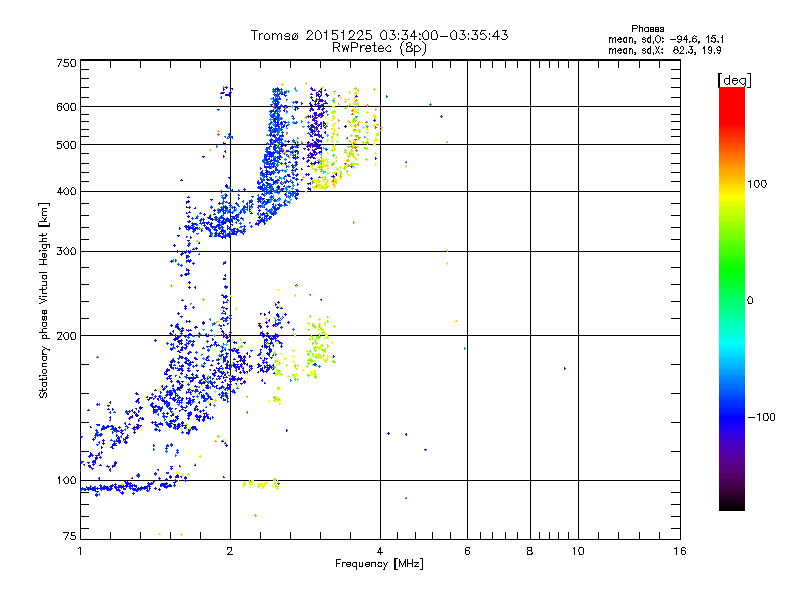Click the '400' height axis tick label
800x600 pixels.
[x=66, y=192]
